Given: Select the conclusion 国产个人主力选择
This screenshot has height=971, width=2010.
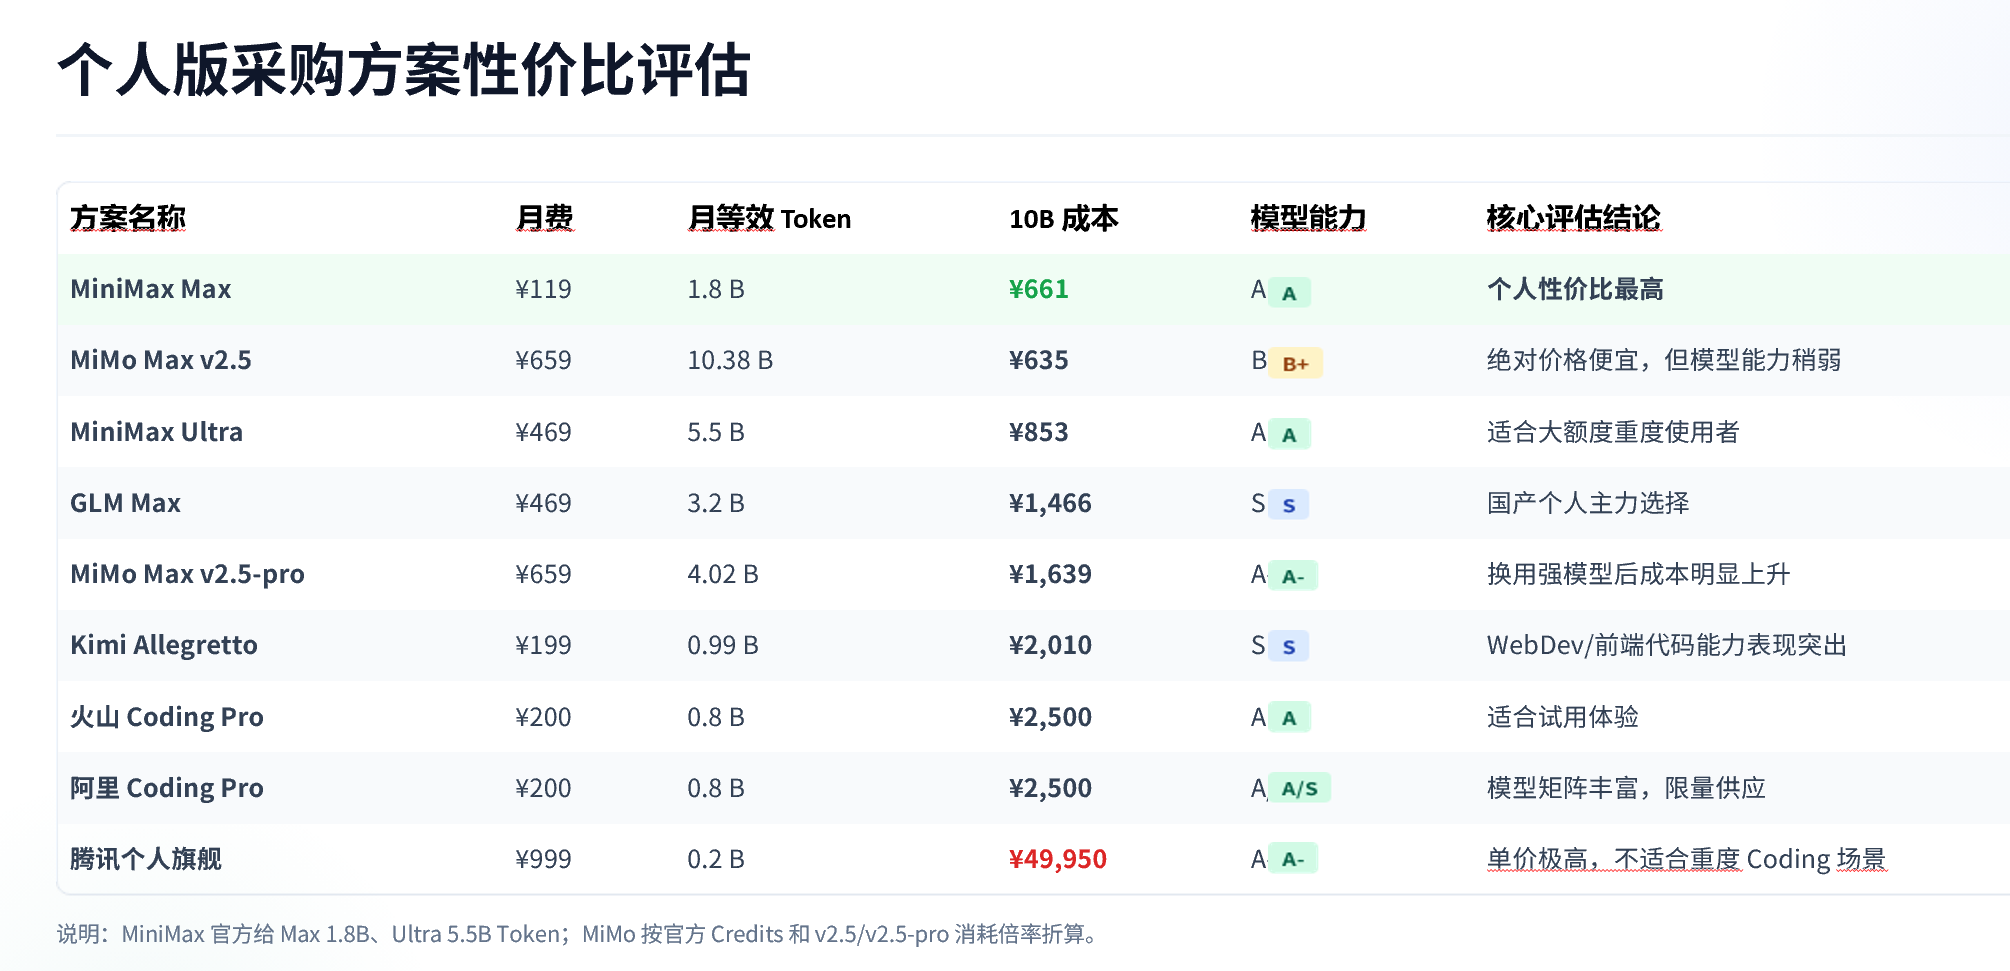Looking at the screenshot, I should [x=1588, y=503].
